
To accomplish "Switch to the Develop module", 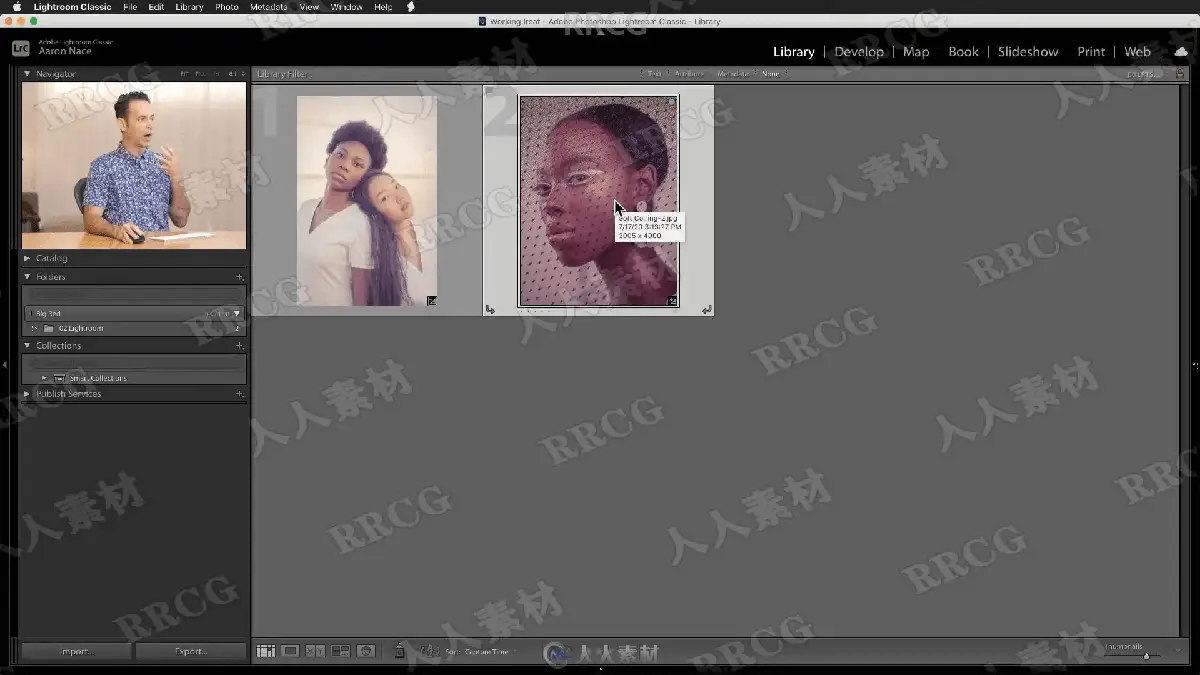I will click(x=859, y=52).
